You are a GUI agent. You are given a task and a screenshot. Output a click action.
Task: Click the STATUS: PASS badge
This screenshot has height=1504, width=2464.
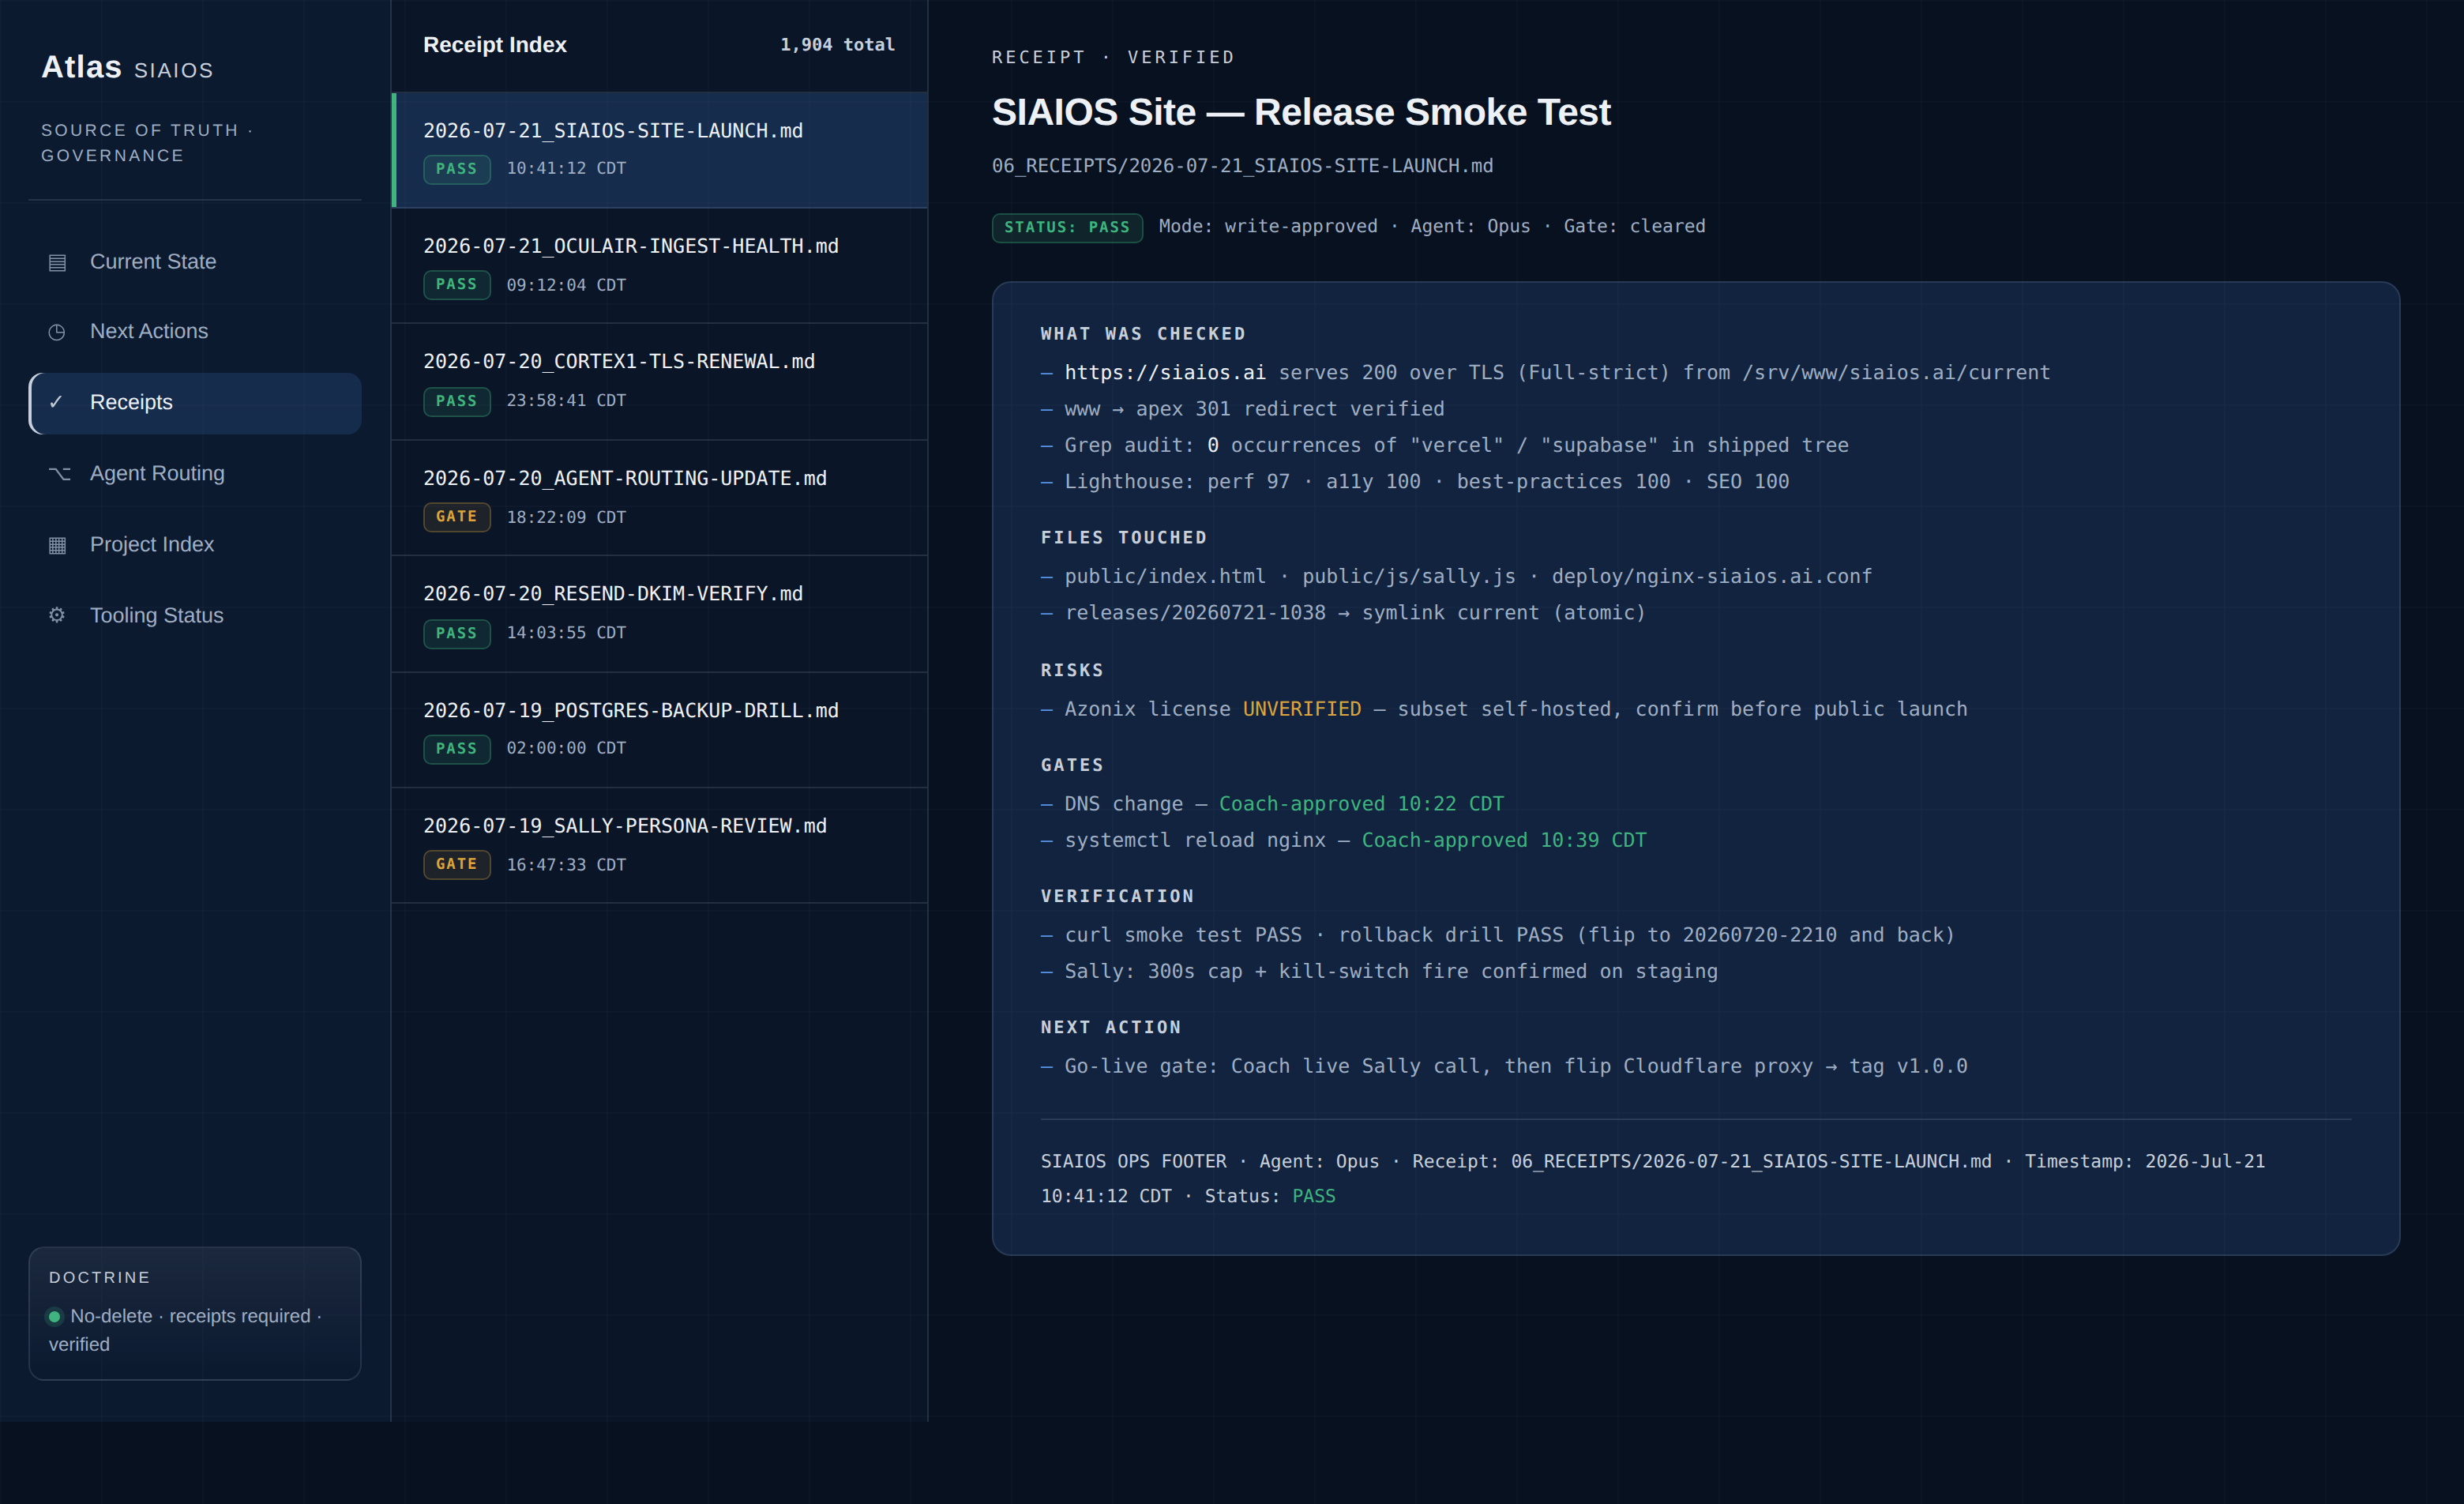tap(1067, 227)
